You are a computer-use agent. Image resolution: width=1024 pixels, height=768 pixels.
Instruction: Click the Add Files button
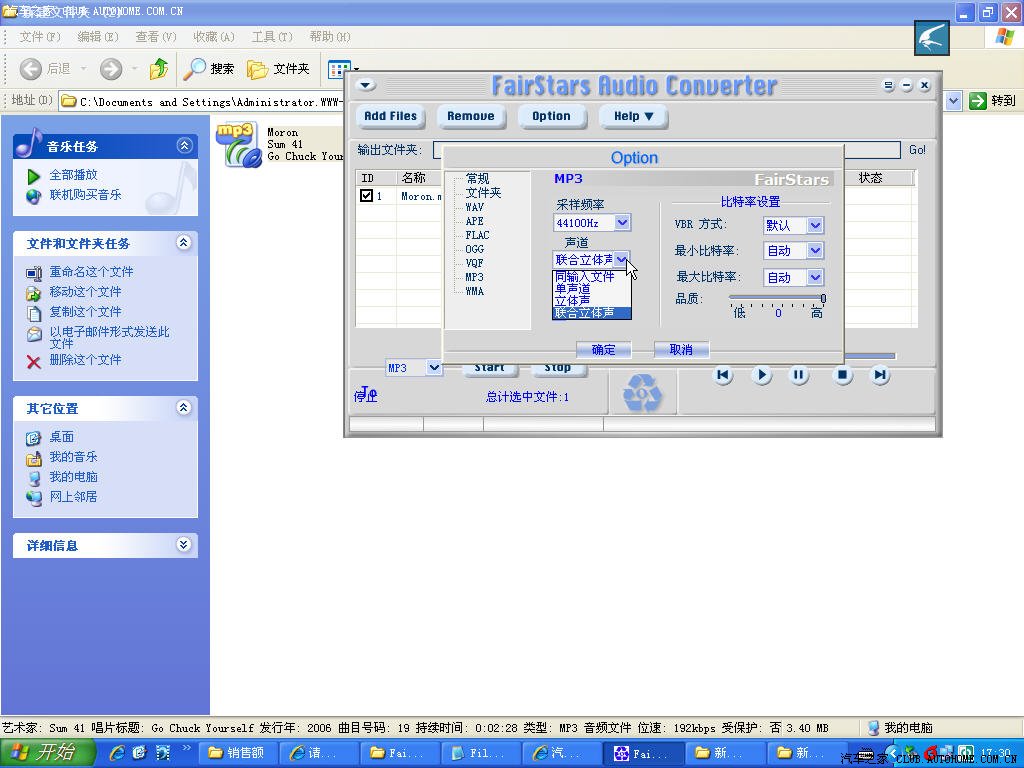click(x=390, y=116)
